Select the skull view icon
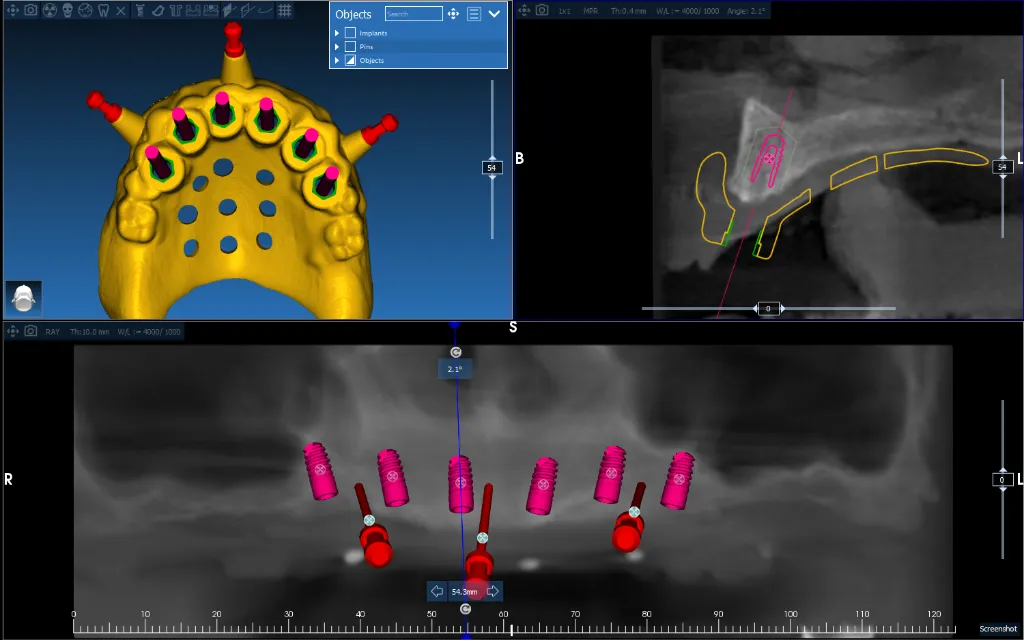 tap(68, 8)
